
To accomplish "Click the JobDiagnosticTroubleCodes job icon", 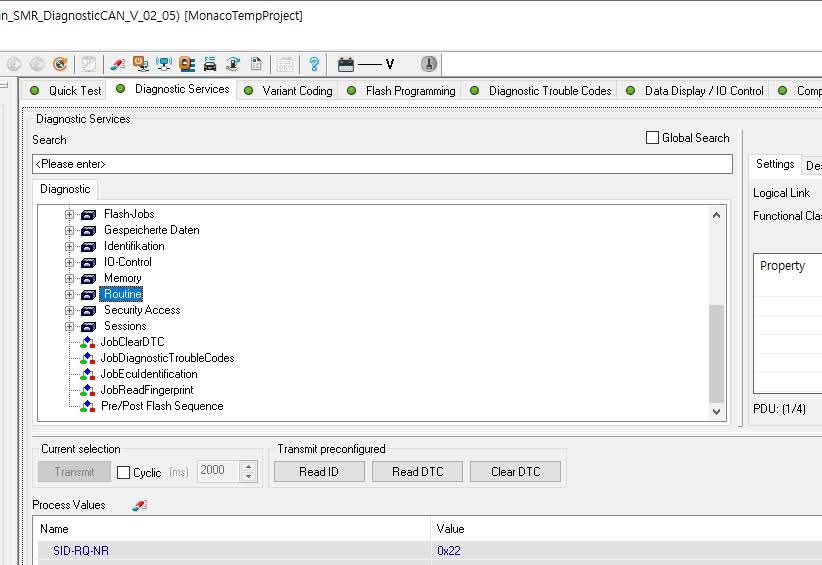I will tap(87, 358).
